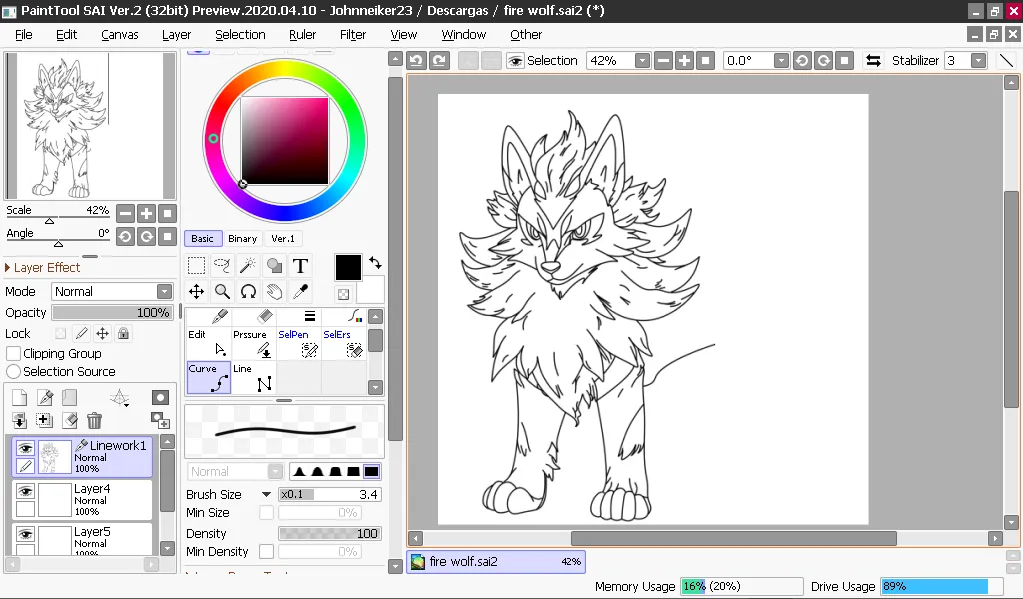Open the Ruler menu

(x=302, y=35)
